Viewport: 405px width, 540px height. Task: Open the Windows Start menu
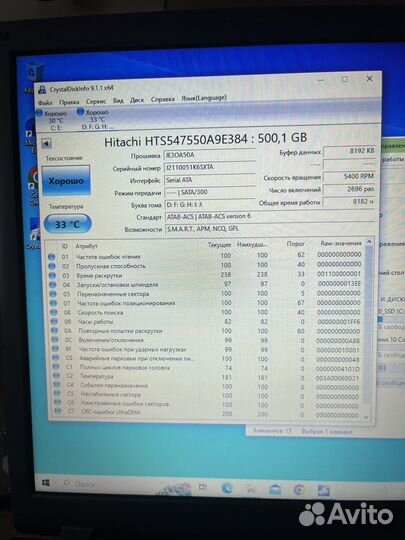tap(45, 483)
